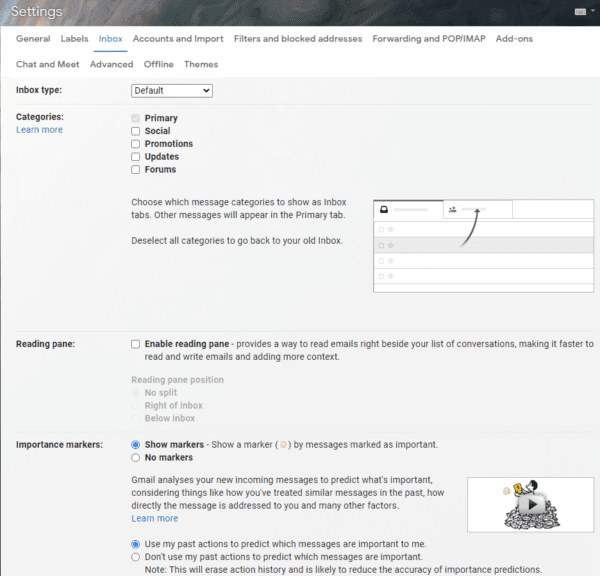The width and height of the screenshot is (600, 576).
Task: Open Forwarding and POP/IMAP tab
Action: 429,39
